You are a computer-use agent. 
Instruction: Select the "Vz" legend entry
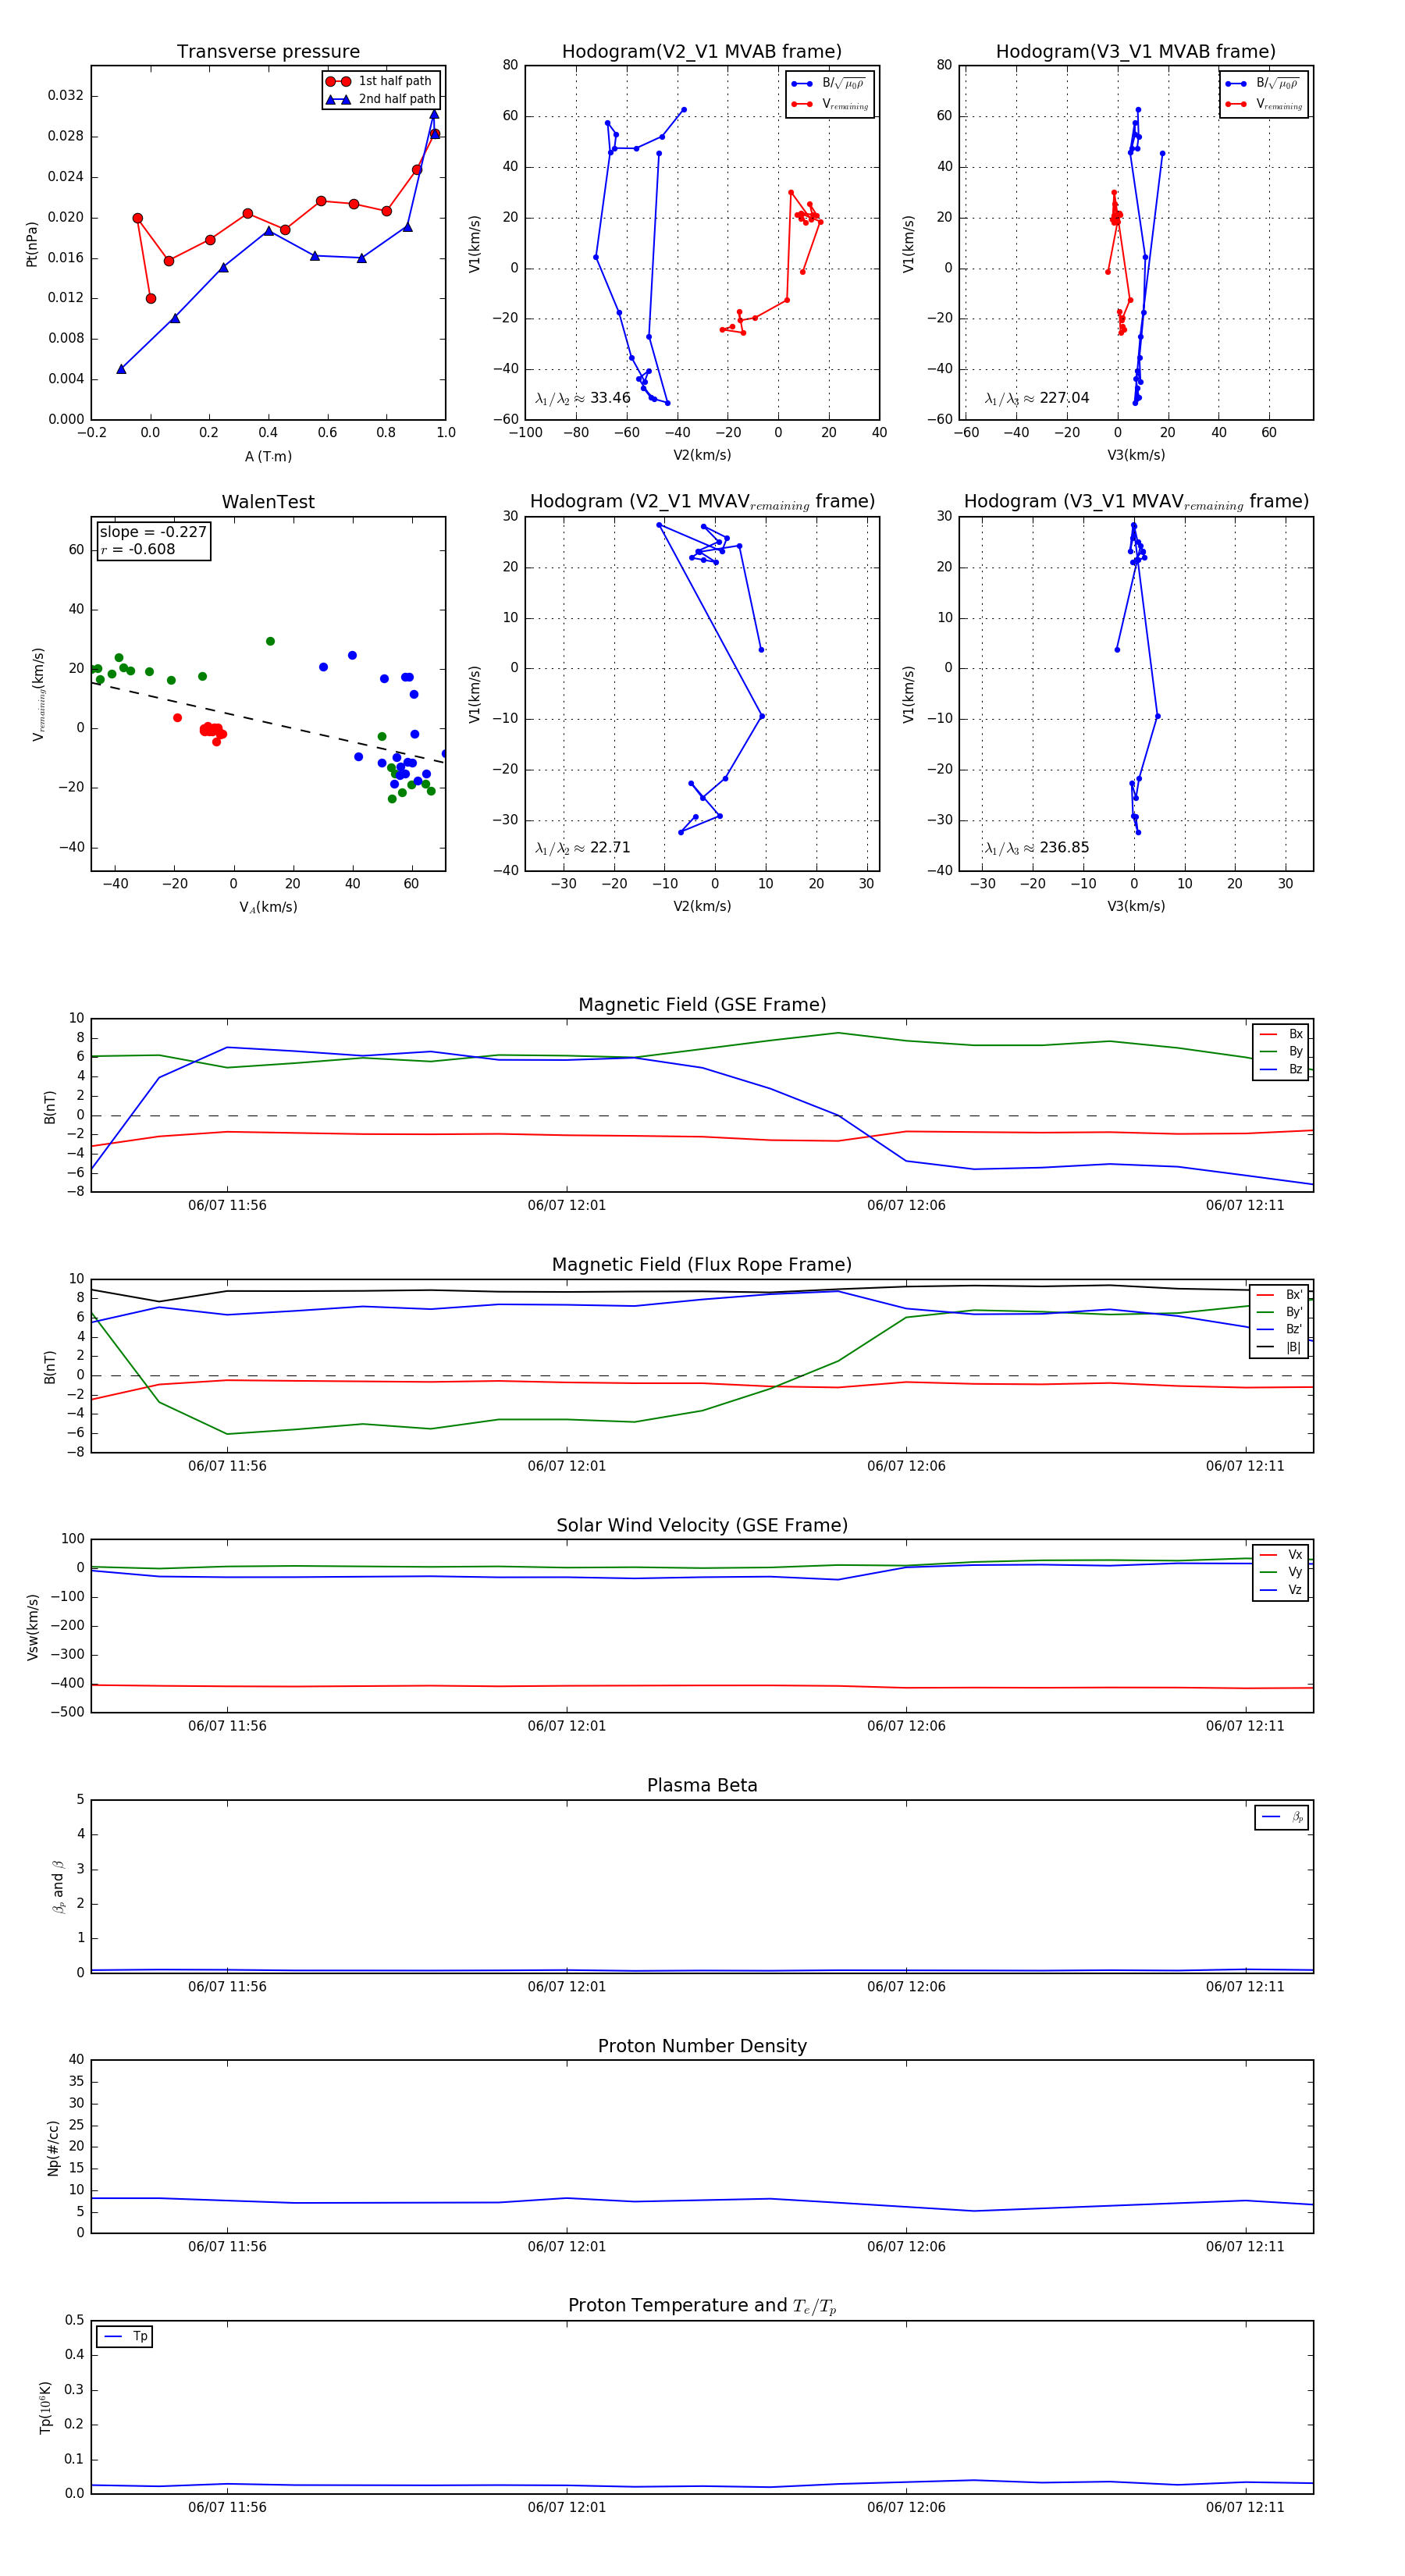(1281, 1589)
